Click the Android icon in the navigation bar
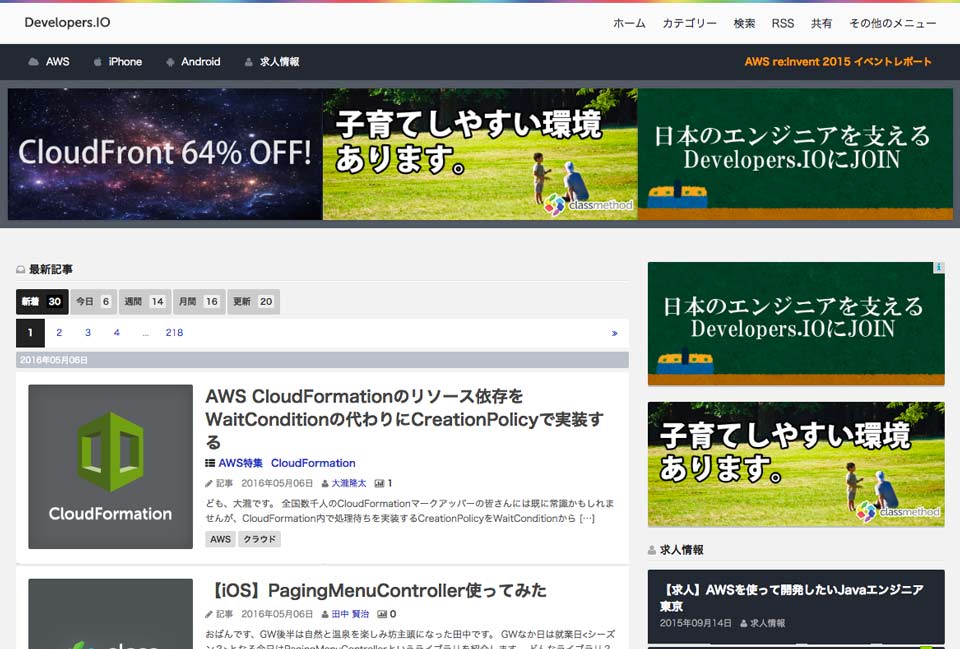 (x=170, y=62)
